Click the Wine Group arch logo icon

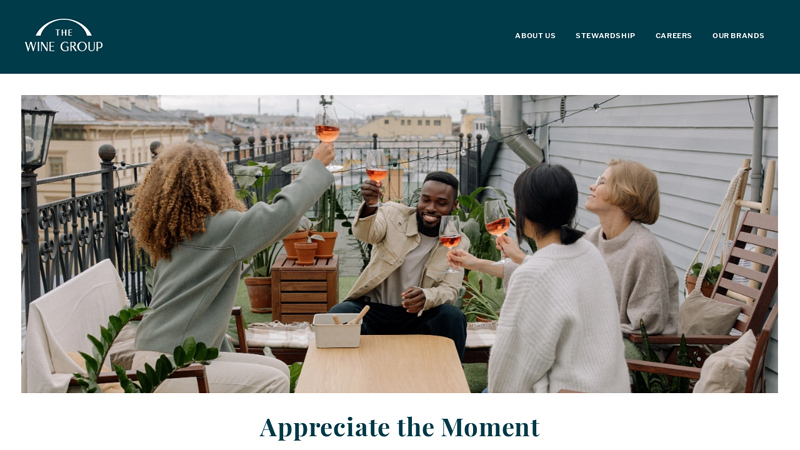pos(64,26)
